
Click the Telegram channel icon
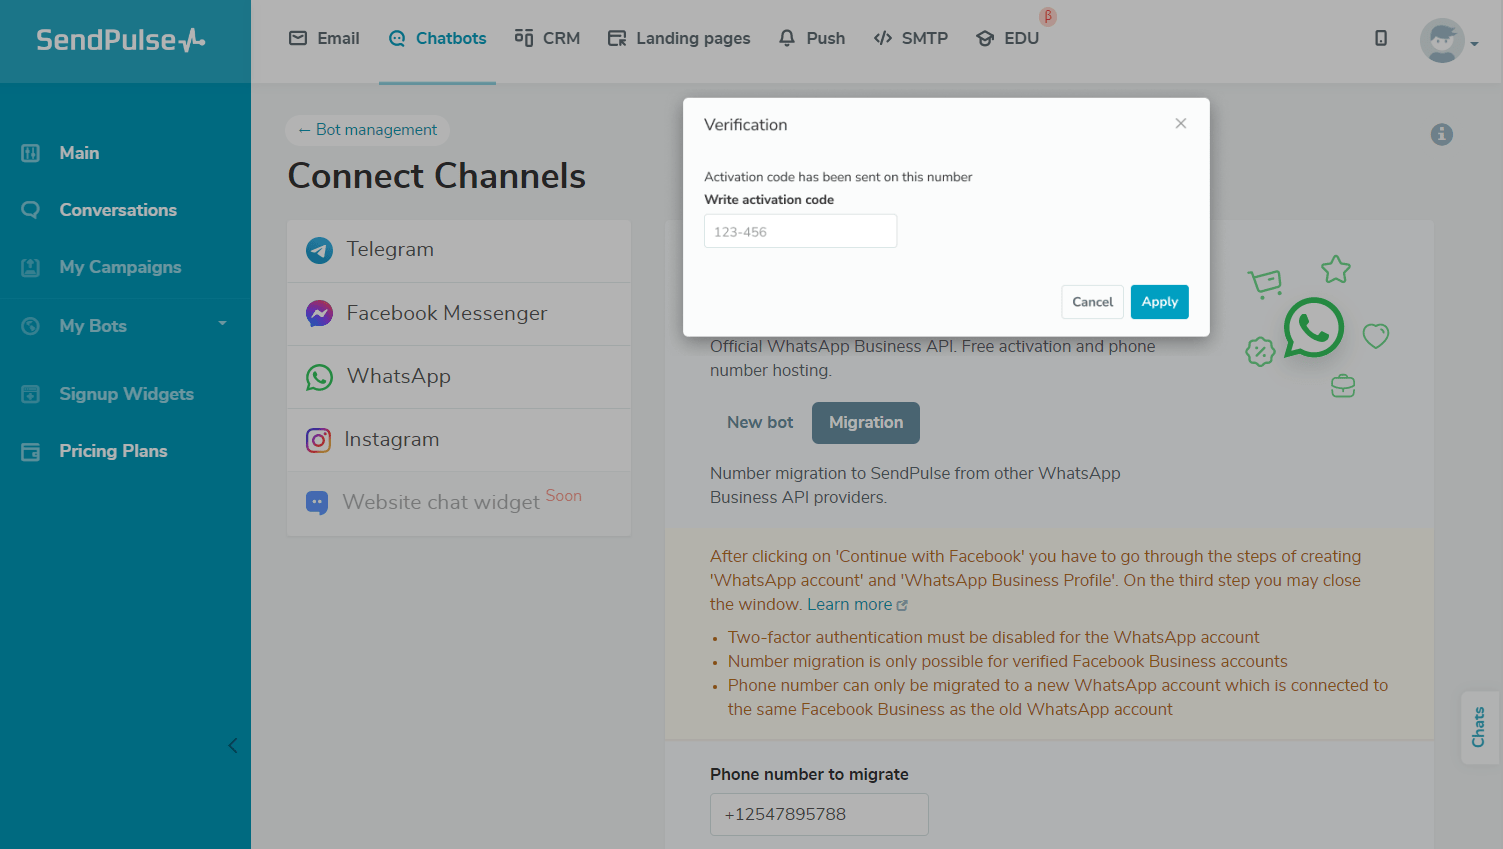(x=319, y=250)
